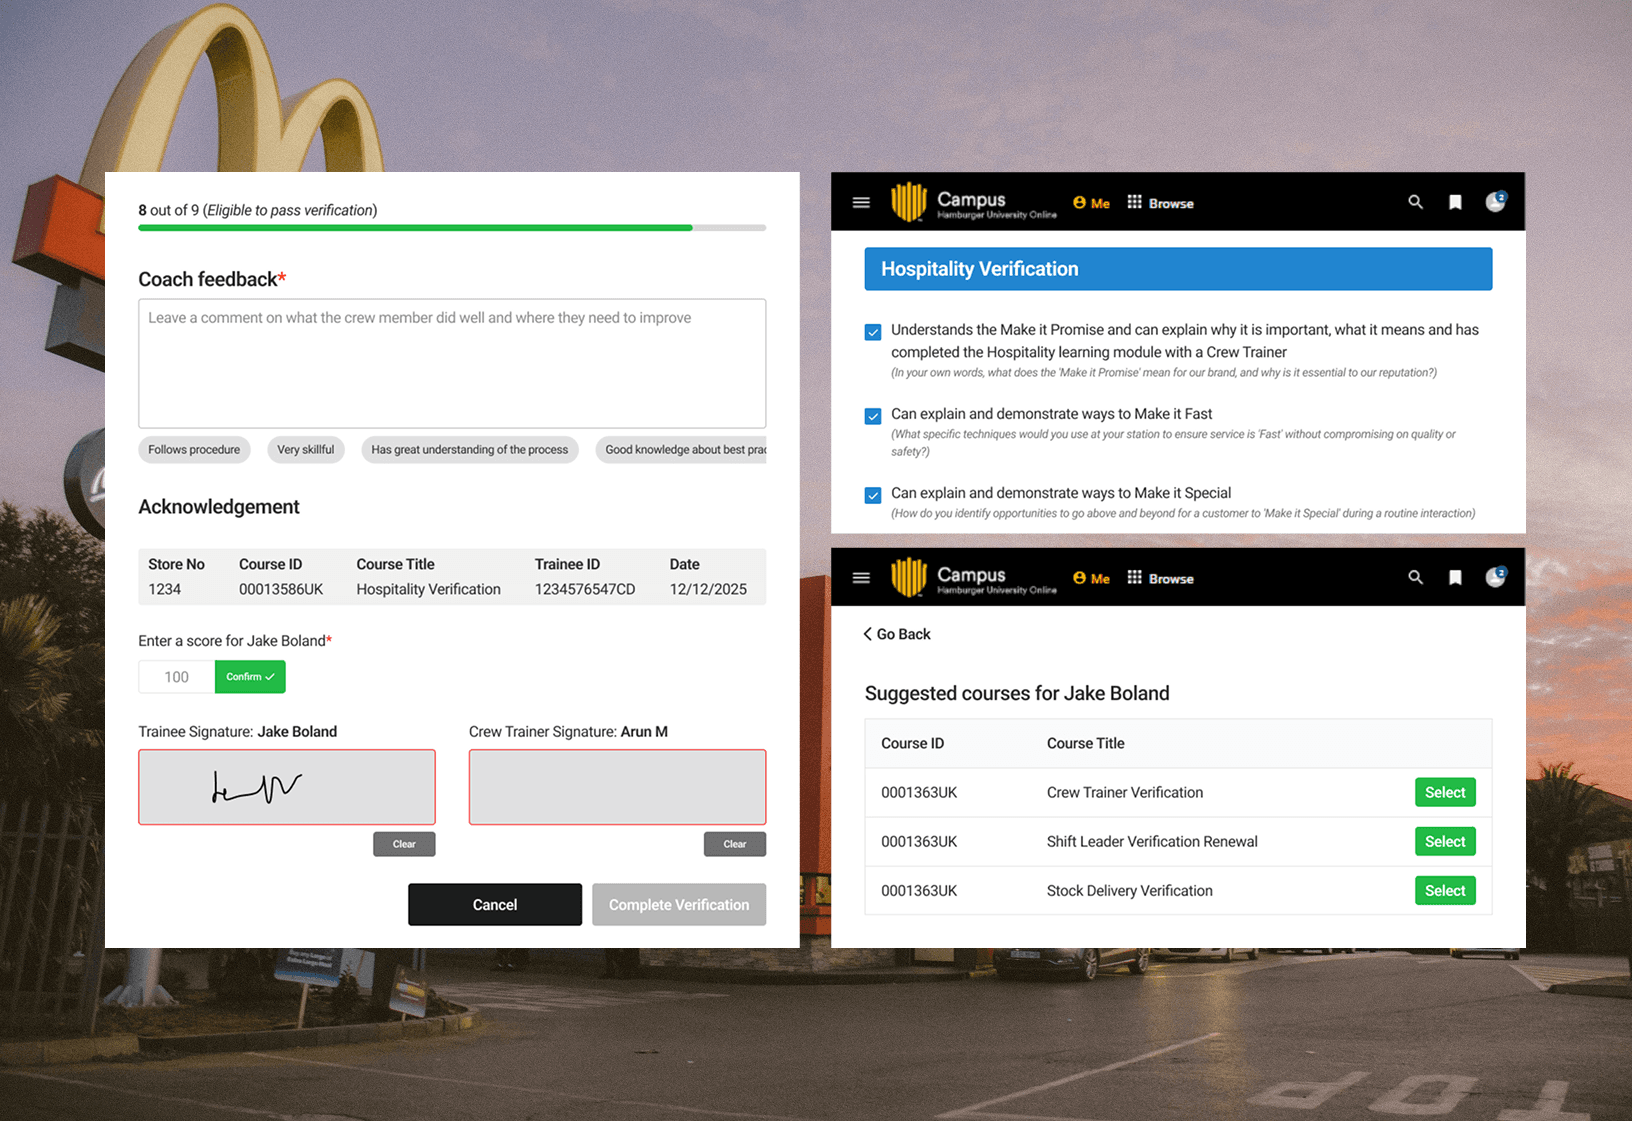Clear the crew trainer signature
The image size is (1632, 1121).
(x=735, y=844)
